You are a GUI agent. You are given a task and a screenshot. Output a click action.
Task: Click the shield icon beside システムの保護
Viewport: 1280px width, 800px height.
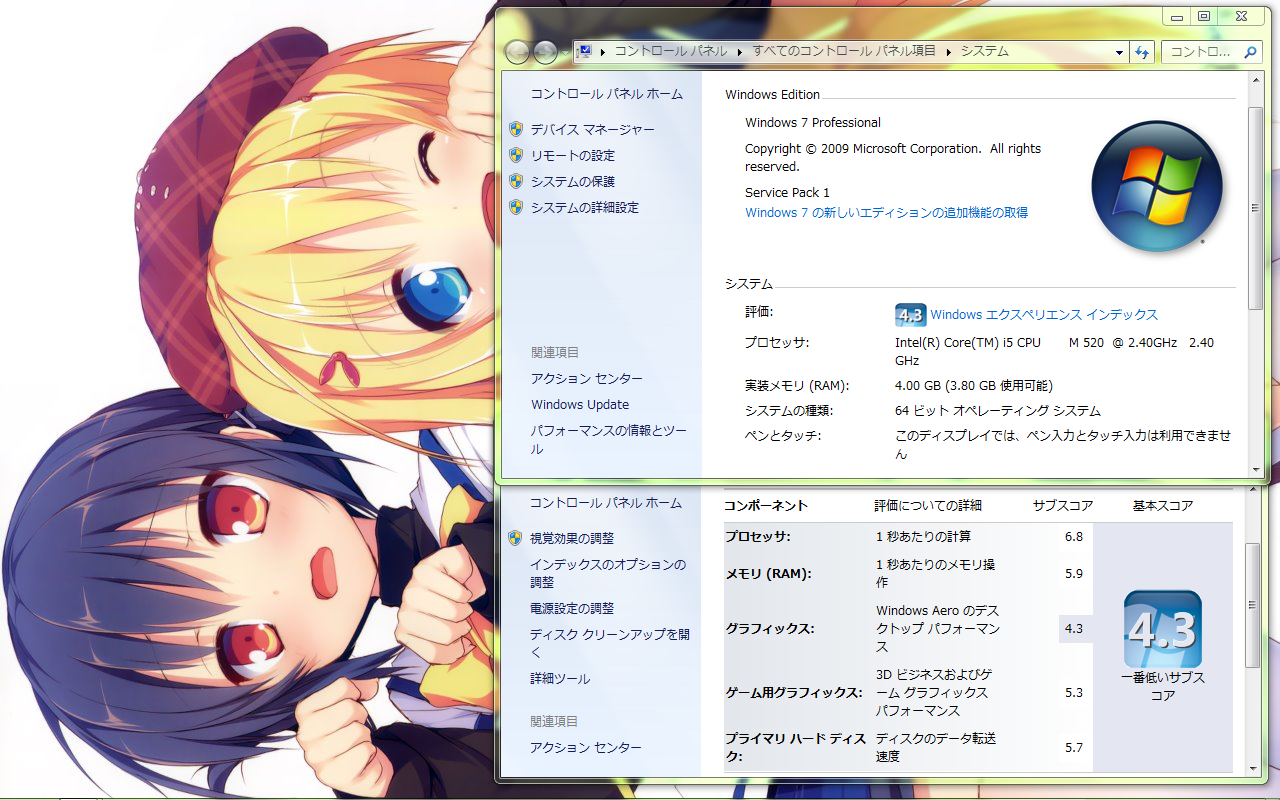pyautogui.click(x=516, y=181)
